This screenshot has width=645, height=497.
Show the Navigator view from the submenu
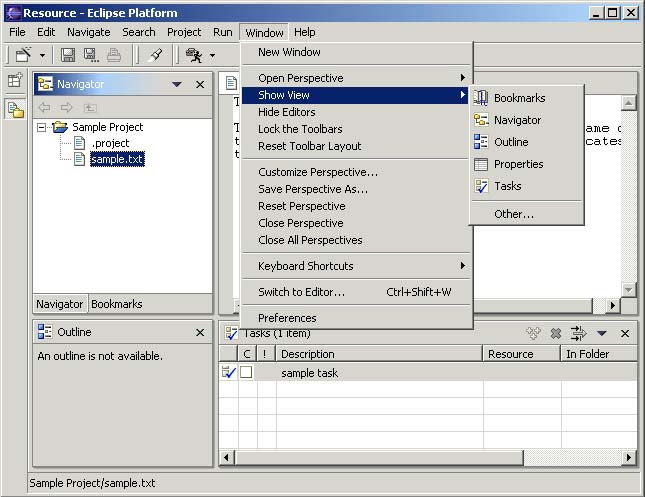(526, 120)
